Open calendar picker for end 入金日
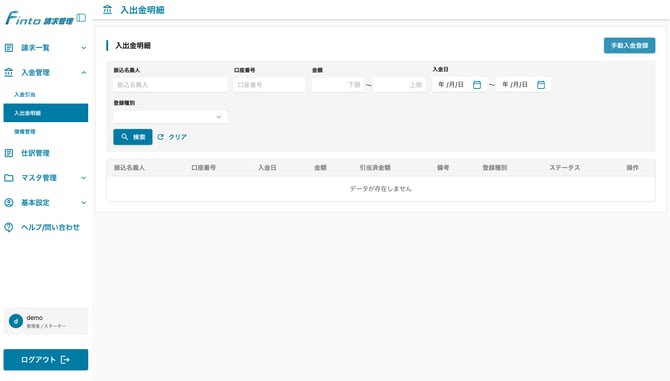The image size is (670, 381). coord(541,85)
